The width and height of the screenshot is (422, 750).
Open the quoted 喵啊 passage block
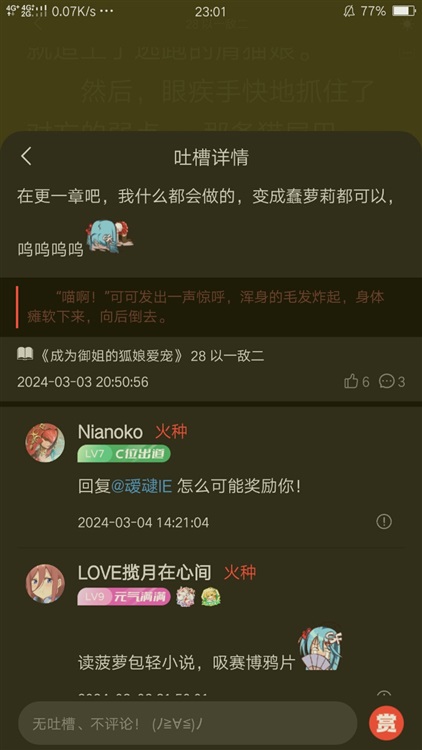coord(211,307)
